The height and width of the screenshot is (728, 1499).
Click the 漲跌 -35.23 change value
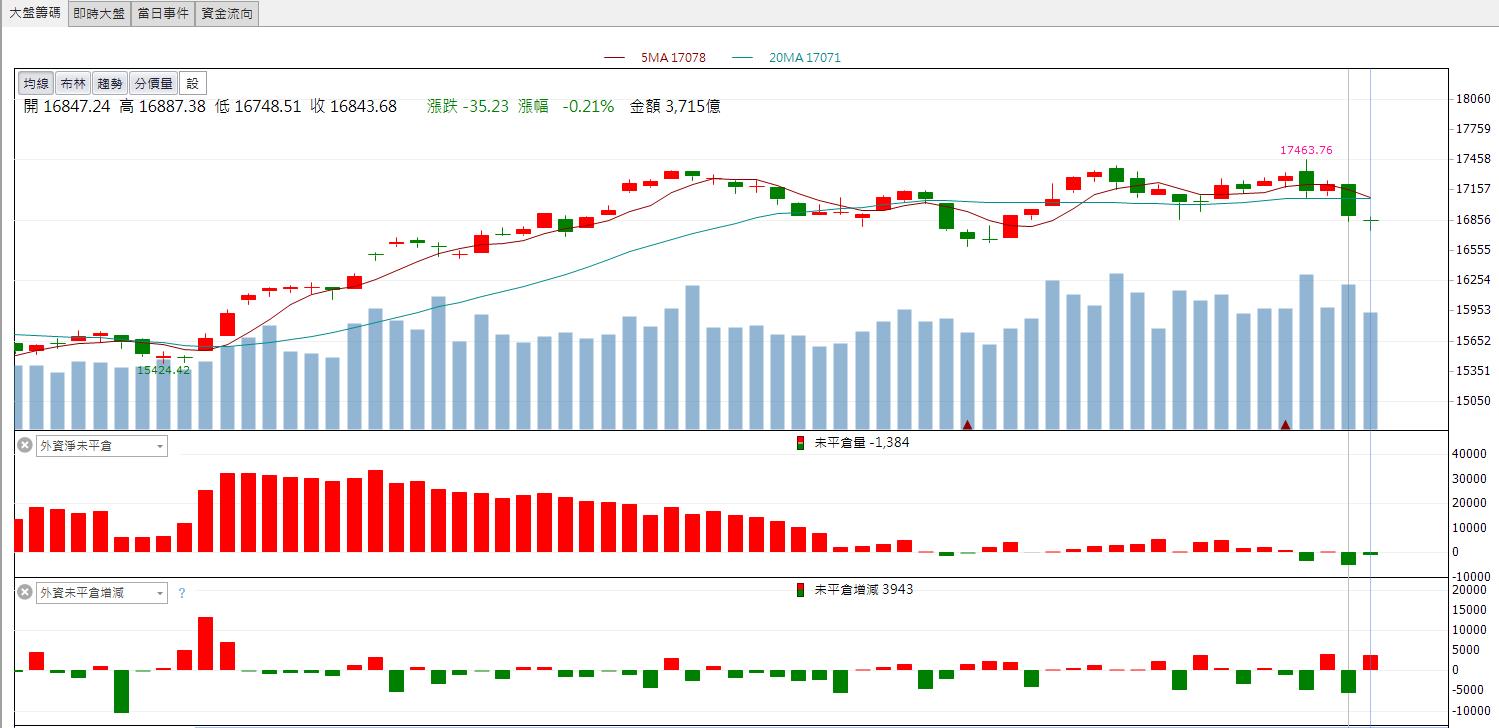click(x=468, y=106)
